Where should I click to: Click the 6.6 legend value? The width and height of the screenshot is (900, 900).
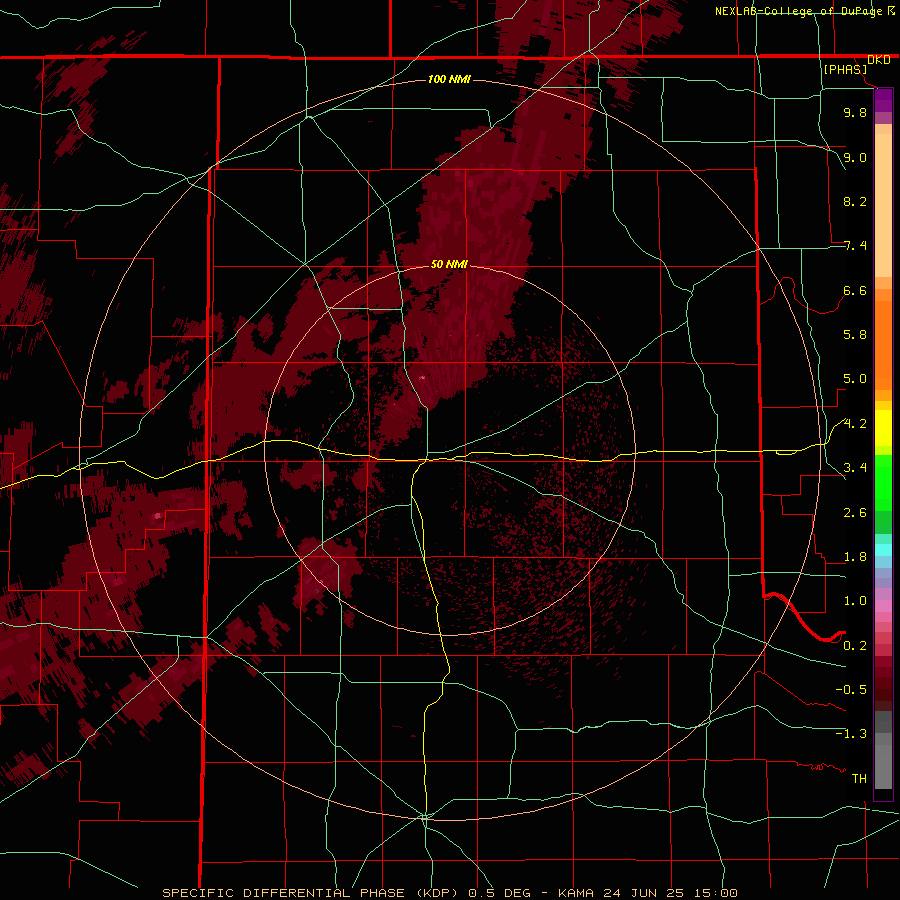click(x=855, y=290)
